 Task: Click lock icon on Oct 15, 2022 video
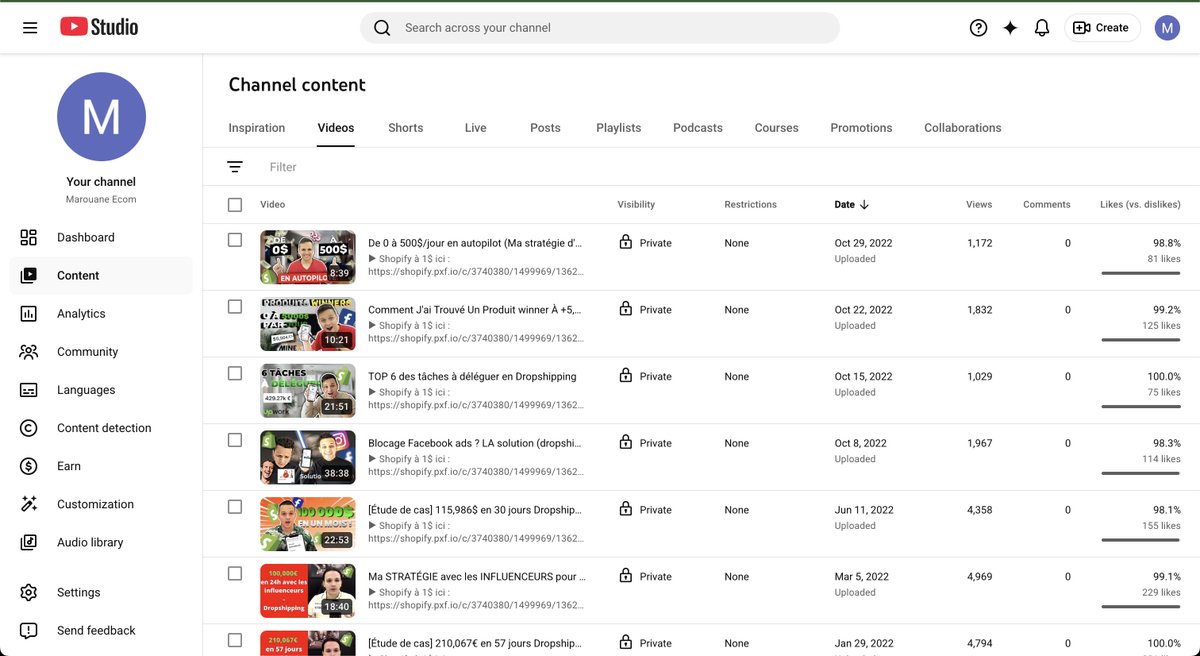tap(626, 376)
